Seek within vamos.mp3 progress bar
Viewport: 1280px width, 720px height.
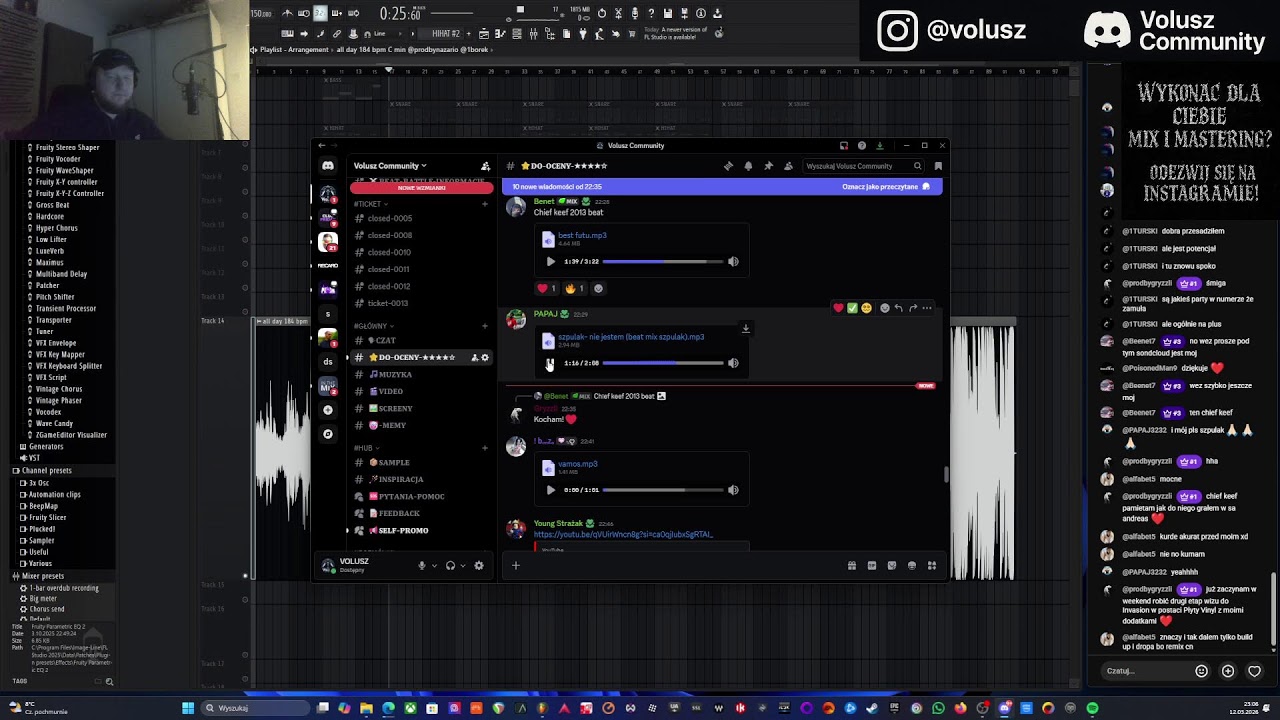pos(662,490)
